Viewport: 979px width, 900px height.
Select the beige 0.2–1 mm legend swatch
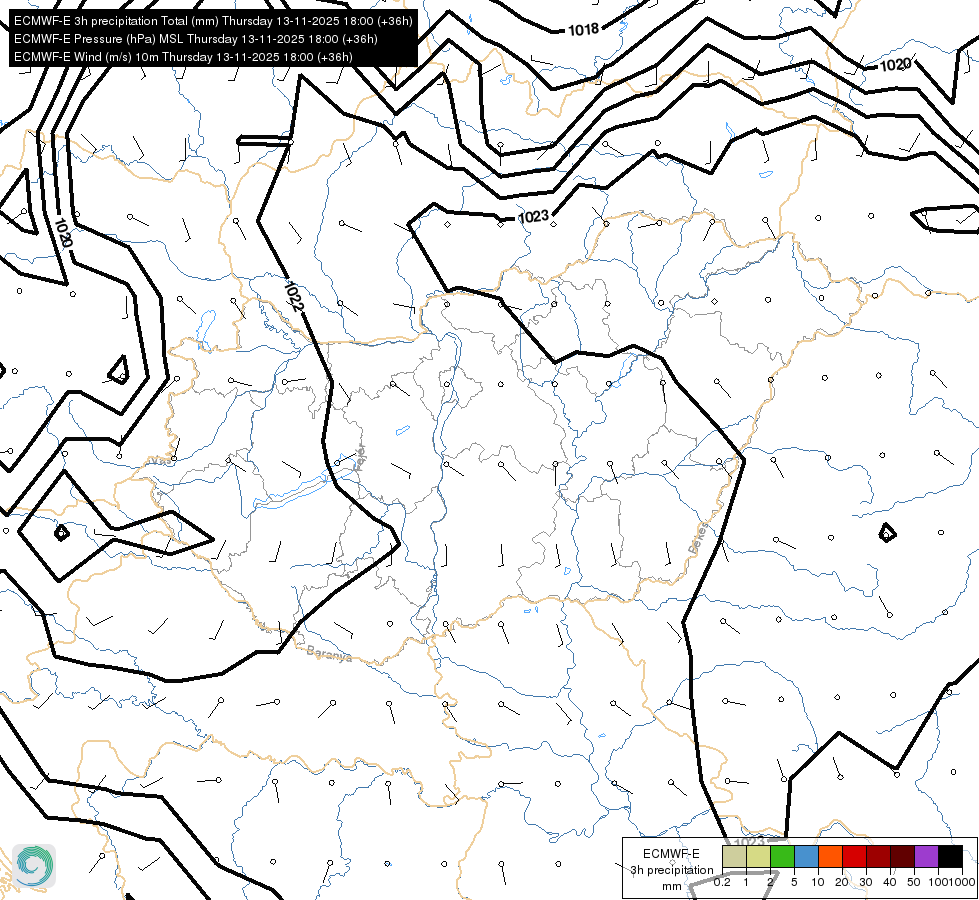[734, 856]
